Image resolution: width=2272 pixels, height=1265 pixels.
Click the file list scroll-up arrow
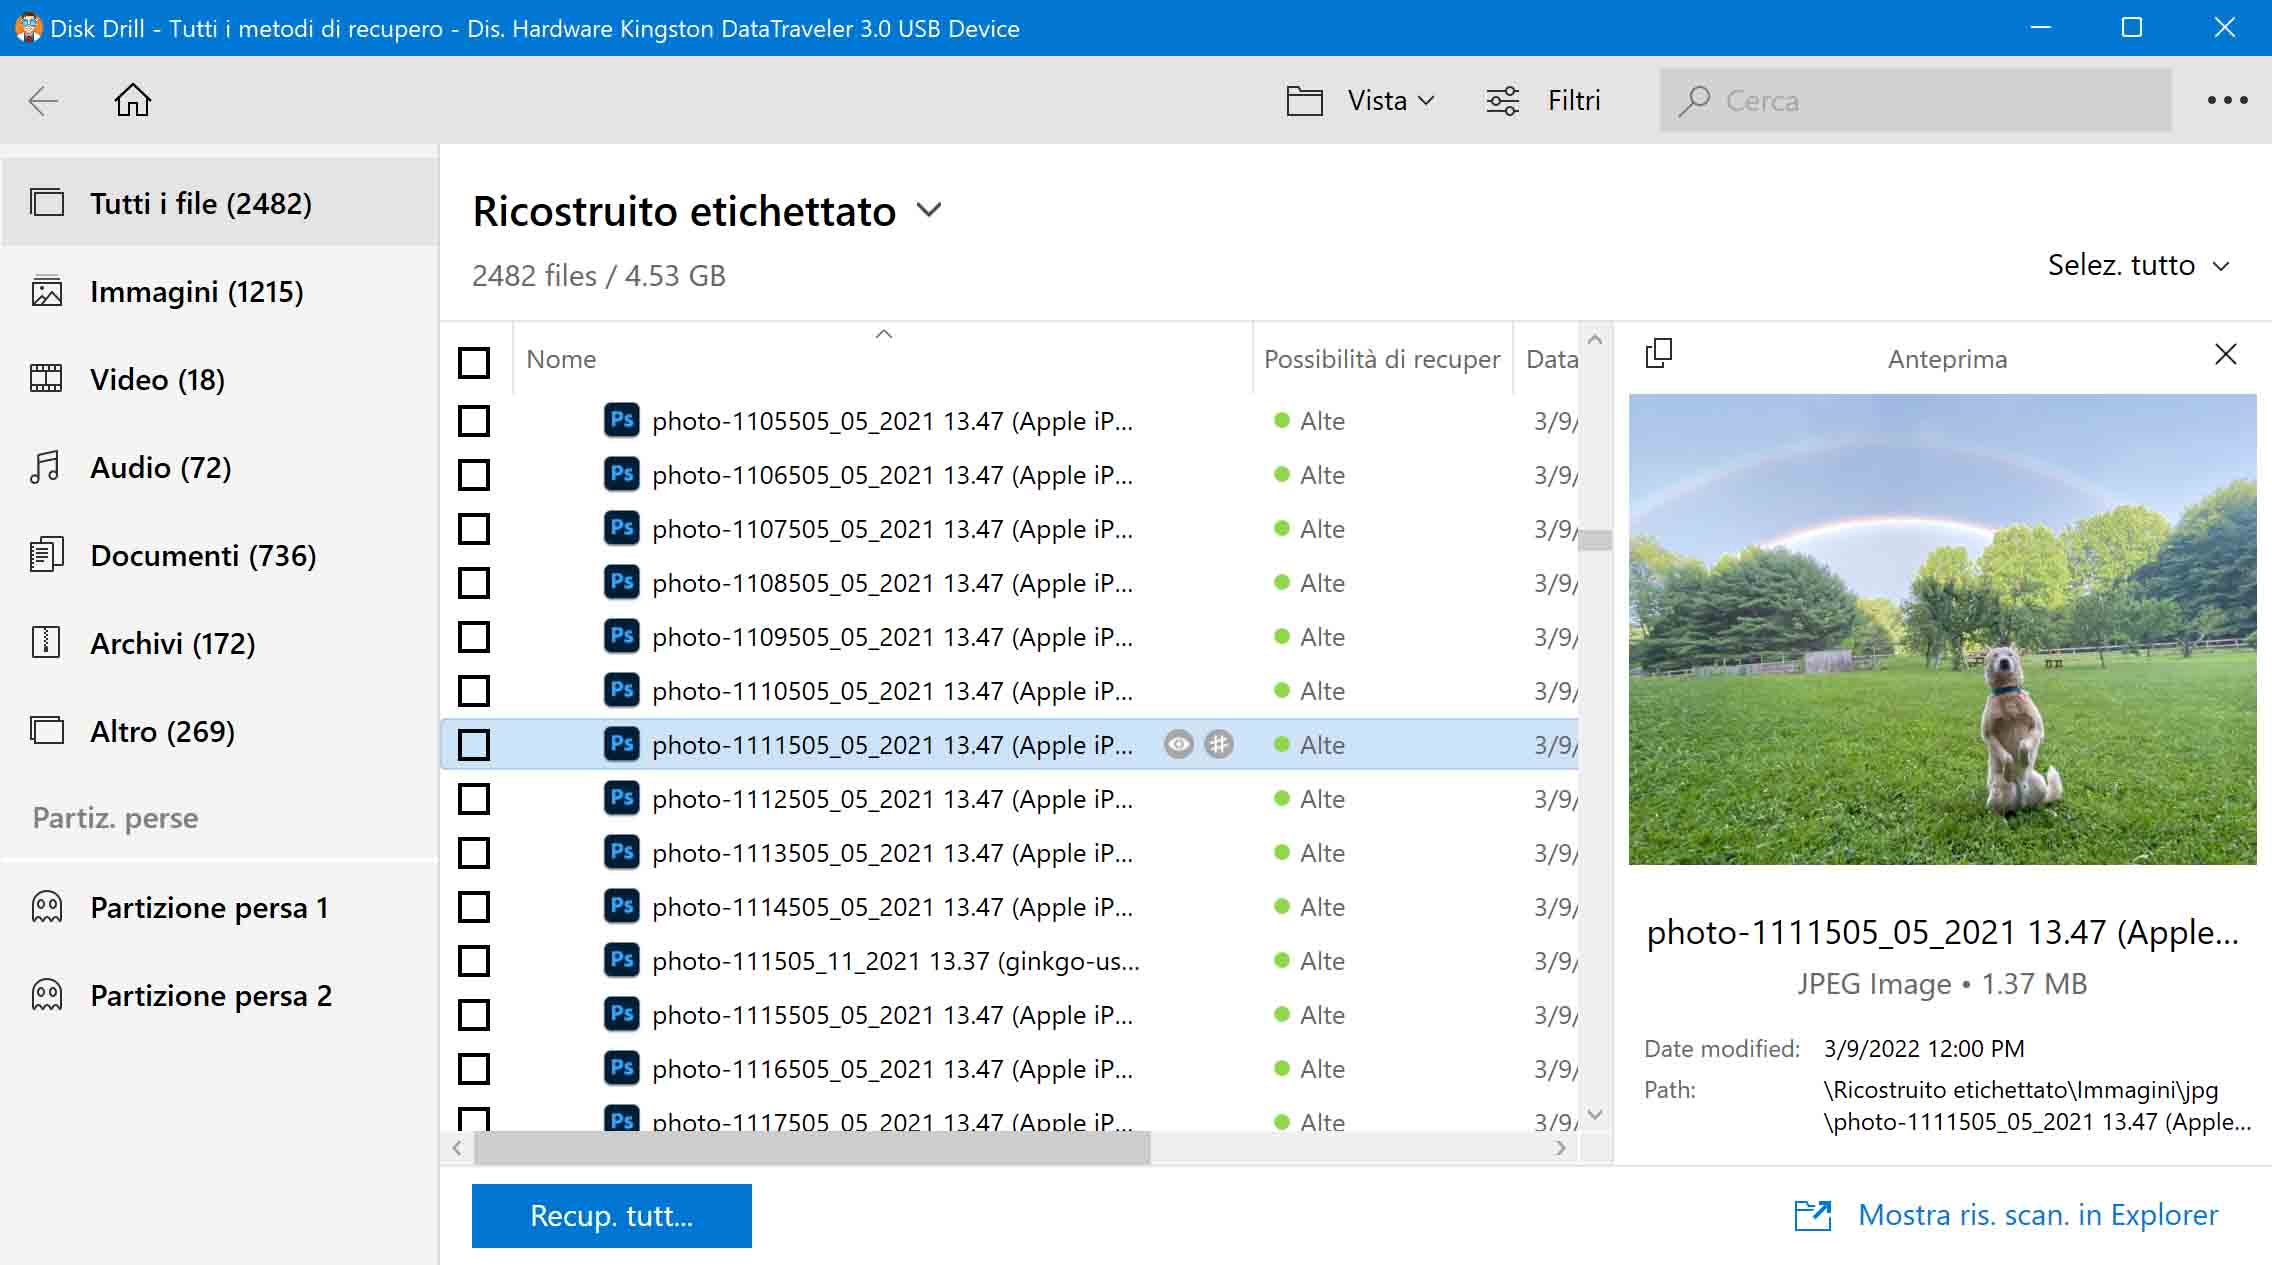[x=1595, y=340]
